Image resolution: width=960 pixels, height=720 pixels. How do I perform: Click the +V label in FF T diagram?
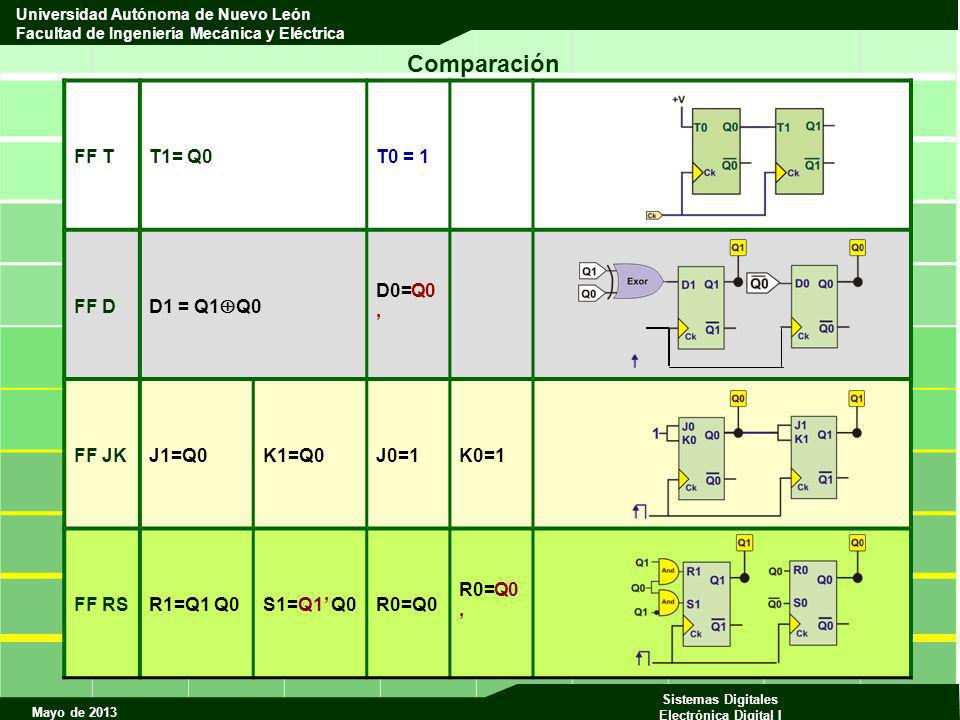pos(678,99)
